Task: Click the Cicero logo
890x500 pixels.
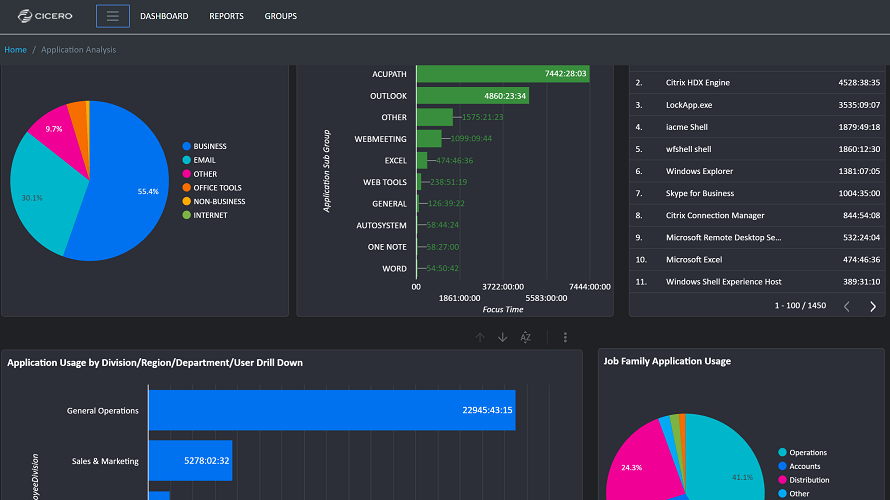Action: click(45, 16)
